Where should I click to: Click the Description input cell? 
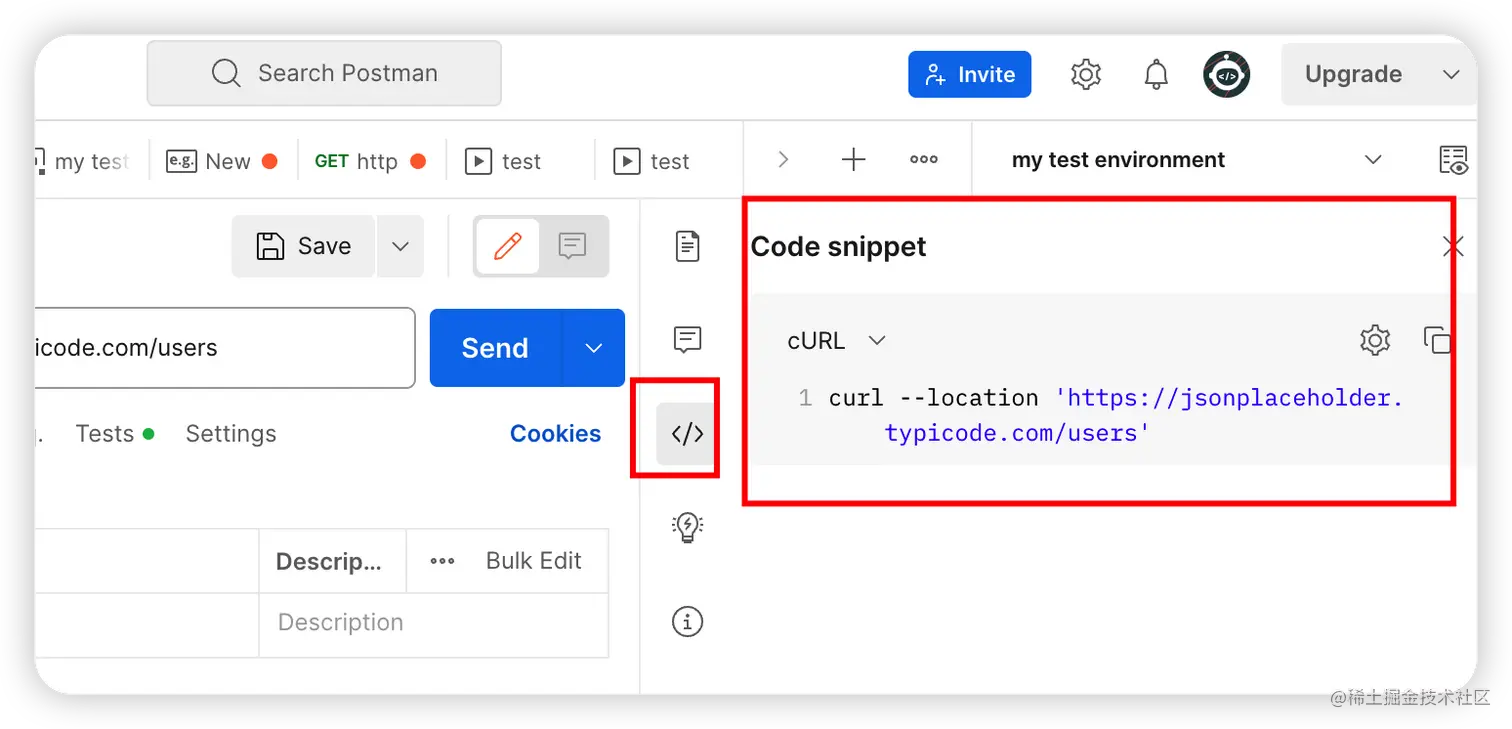coord(433,623)
